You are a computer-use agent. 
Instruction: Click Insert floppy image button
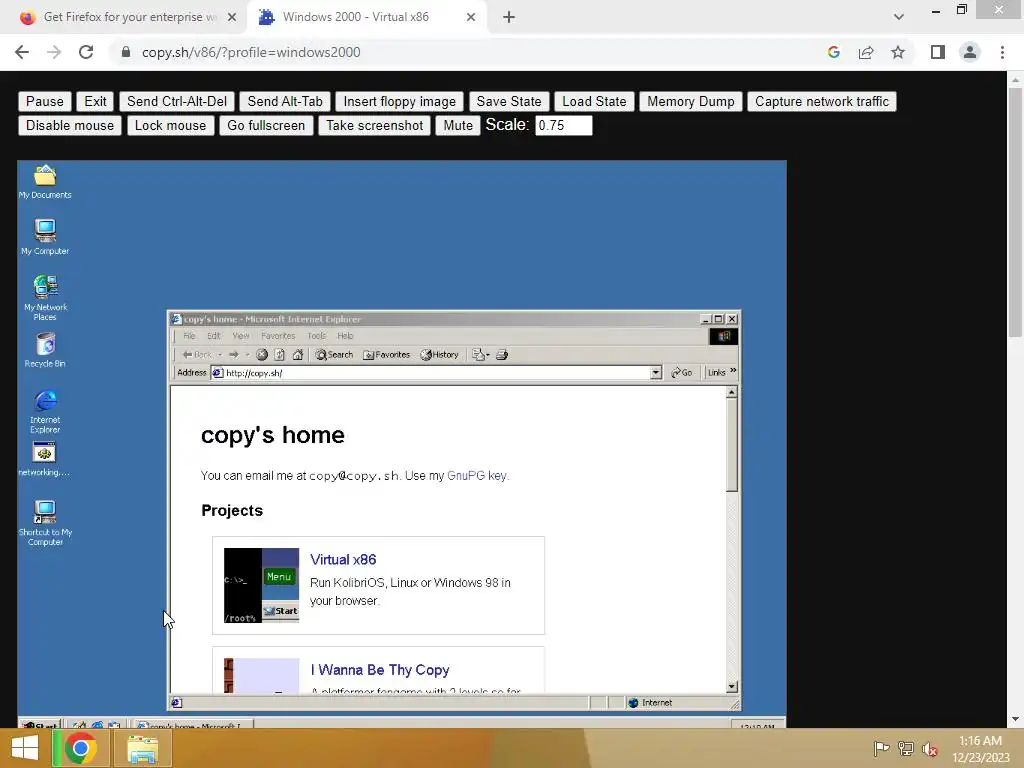[x=400, y=101]
